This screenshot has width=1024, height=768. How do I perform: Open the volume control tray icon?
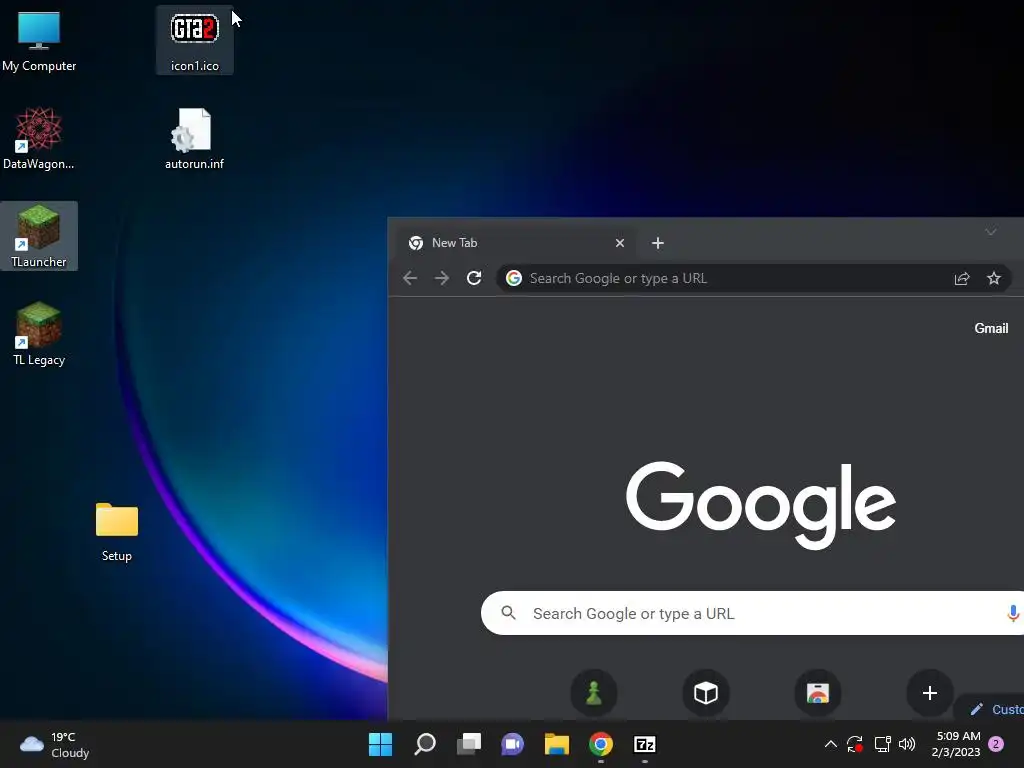(x=907, y=744)
